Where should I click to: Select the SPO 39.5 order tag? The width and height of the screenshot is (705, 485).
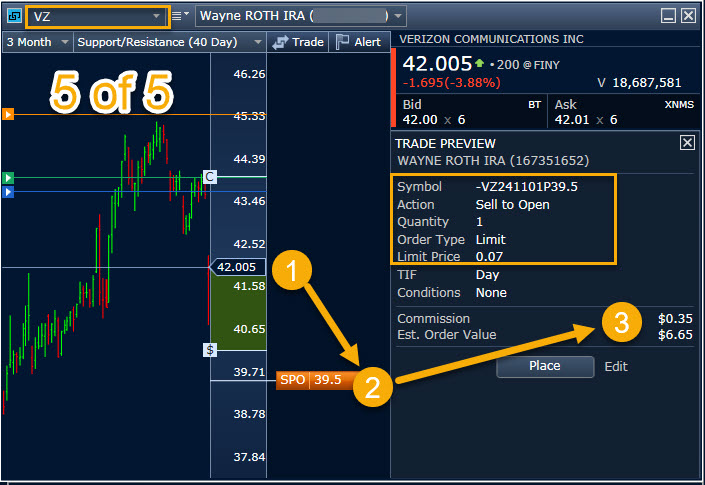tap(310, 380)
